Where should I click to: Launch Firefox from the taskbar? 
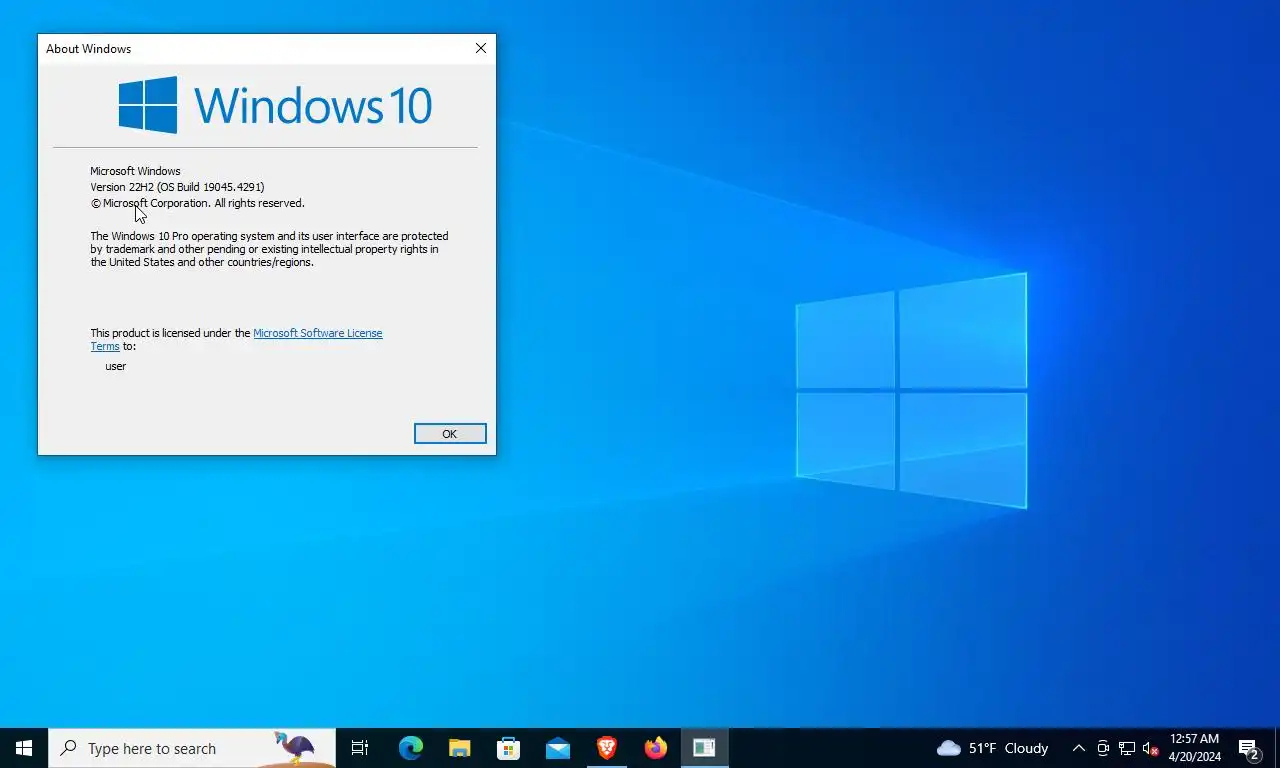655,748
